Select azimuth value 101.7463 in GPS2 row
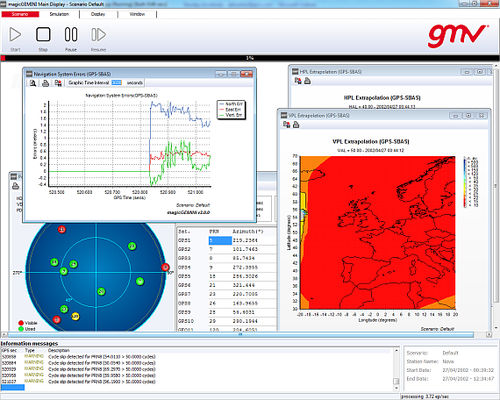Viewport: 500px width, 400px height. [x=245, y=249]
